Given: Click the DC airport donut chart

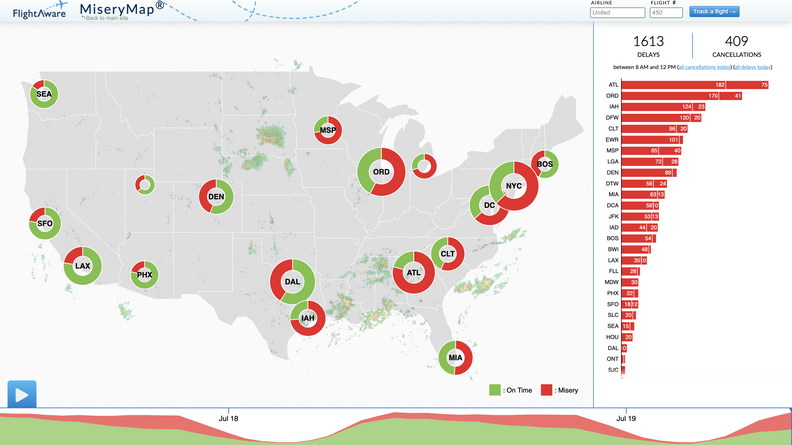Looking at the screenshot, I should 489,205.
